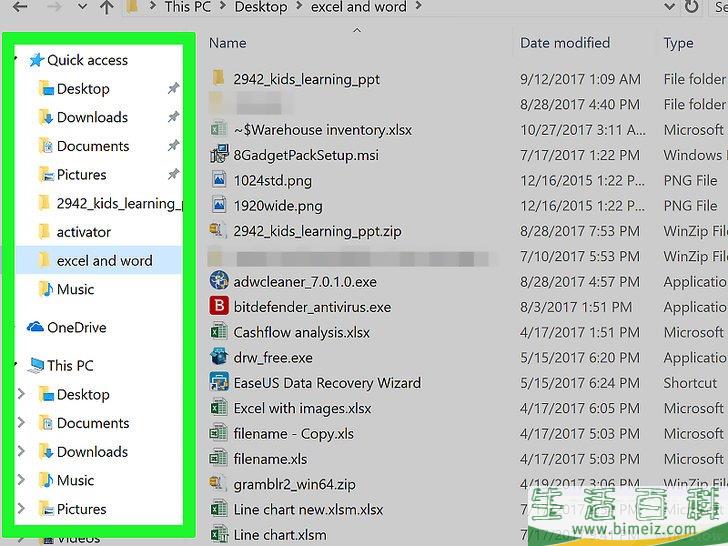The height and width of the screenshot is (546, 728).
Task: Select the Cashflow analysis.xlsx Excel icon
Action: pyautogui.click(x=219, y=332)
